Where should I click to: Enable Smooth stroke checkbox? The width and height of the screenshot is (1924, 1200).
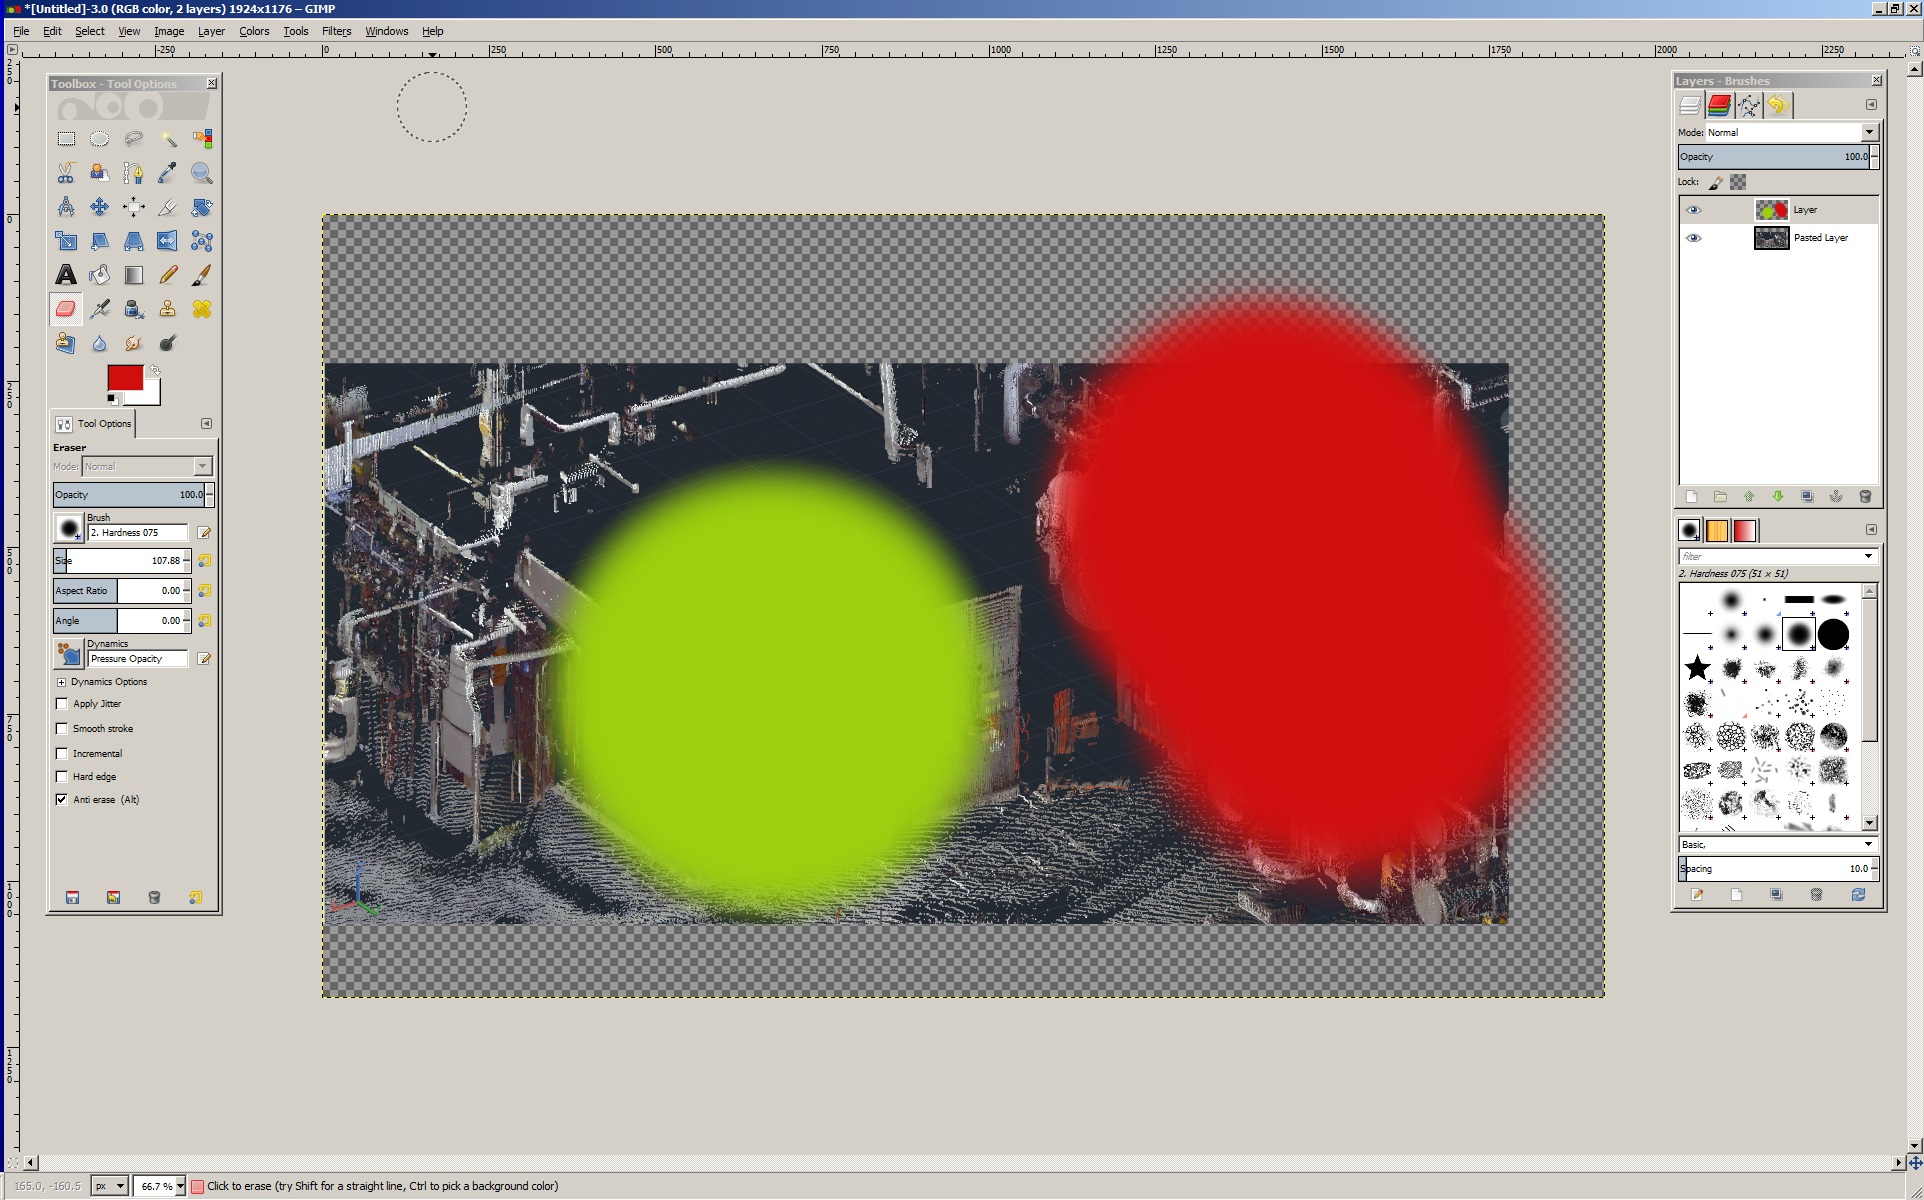(x=62, y=729)
